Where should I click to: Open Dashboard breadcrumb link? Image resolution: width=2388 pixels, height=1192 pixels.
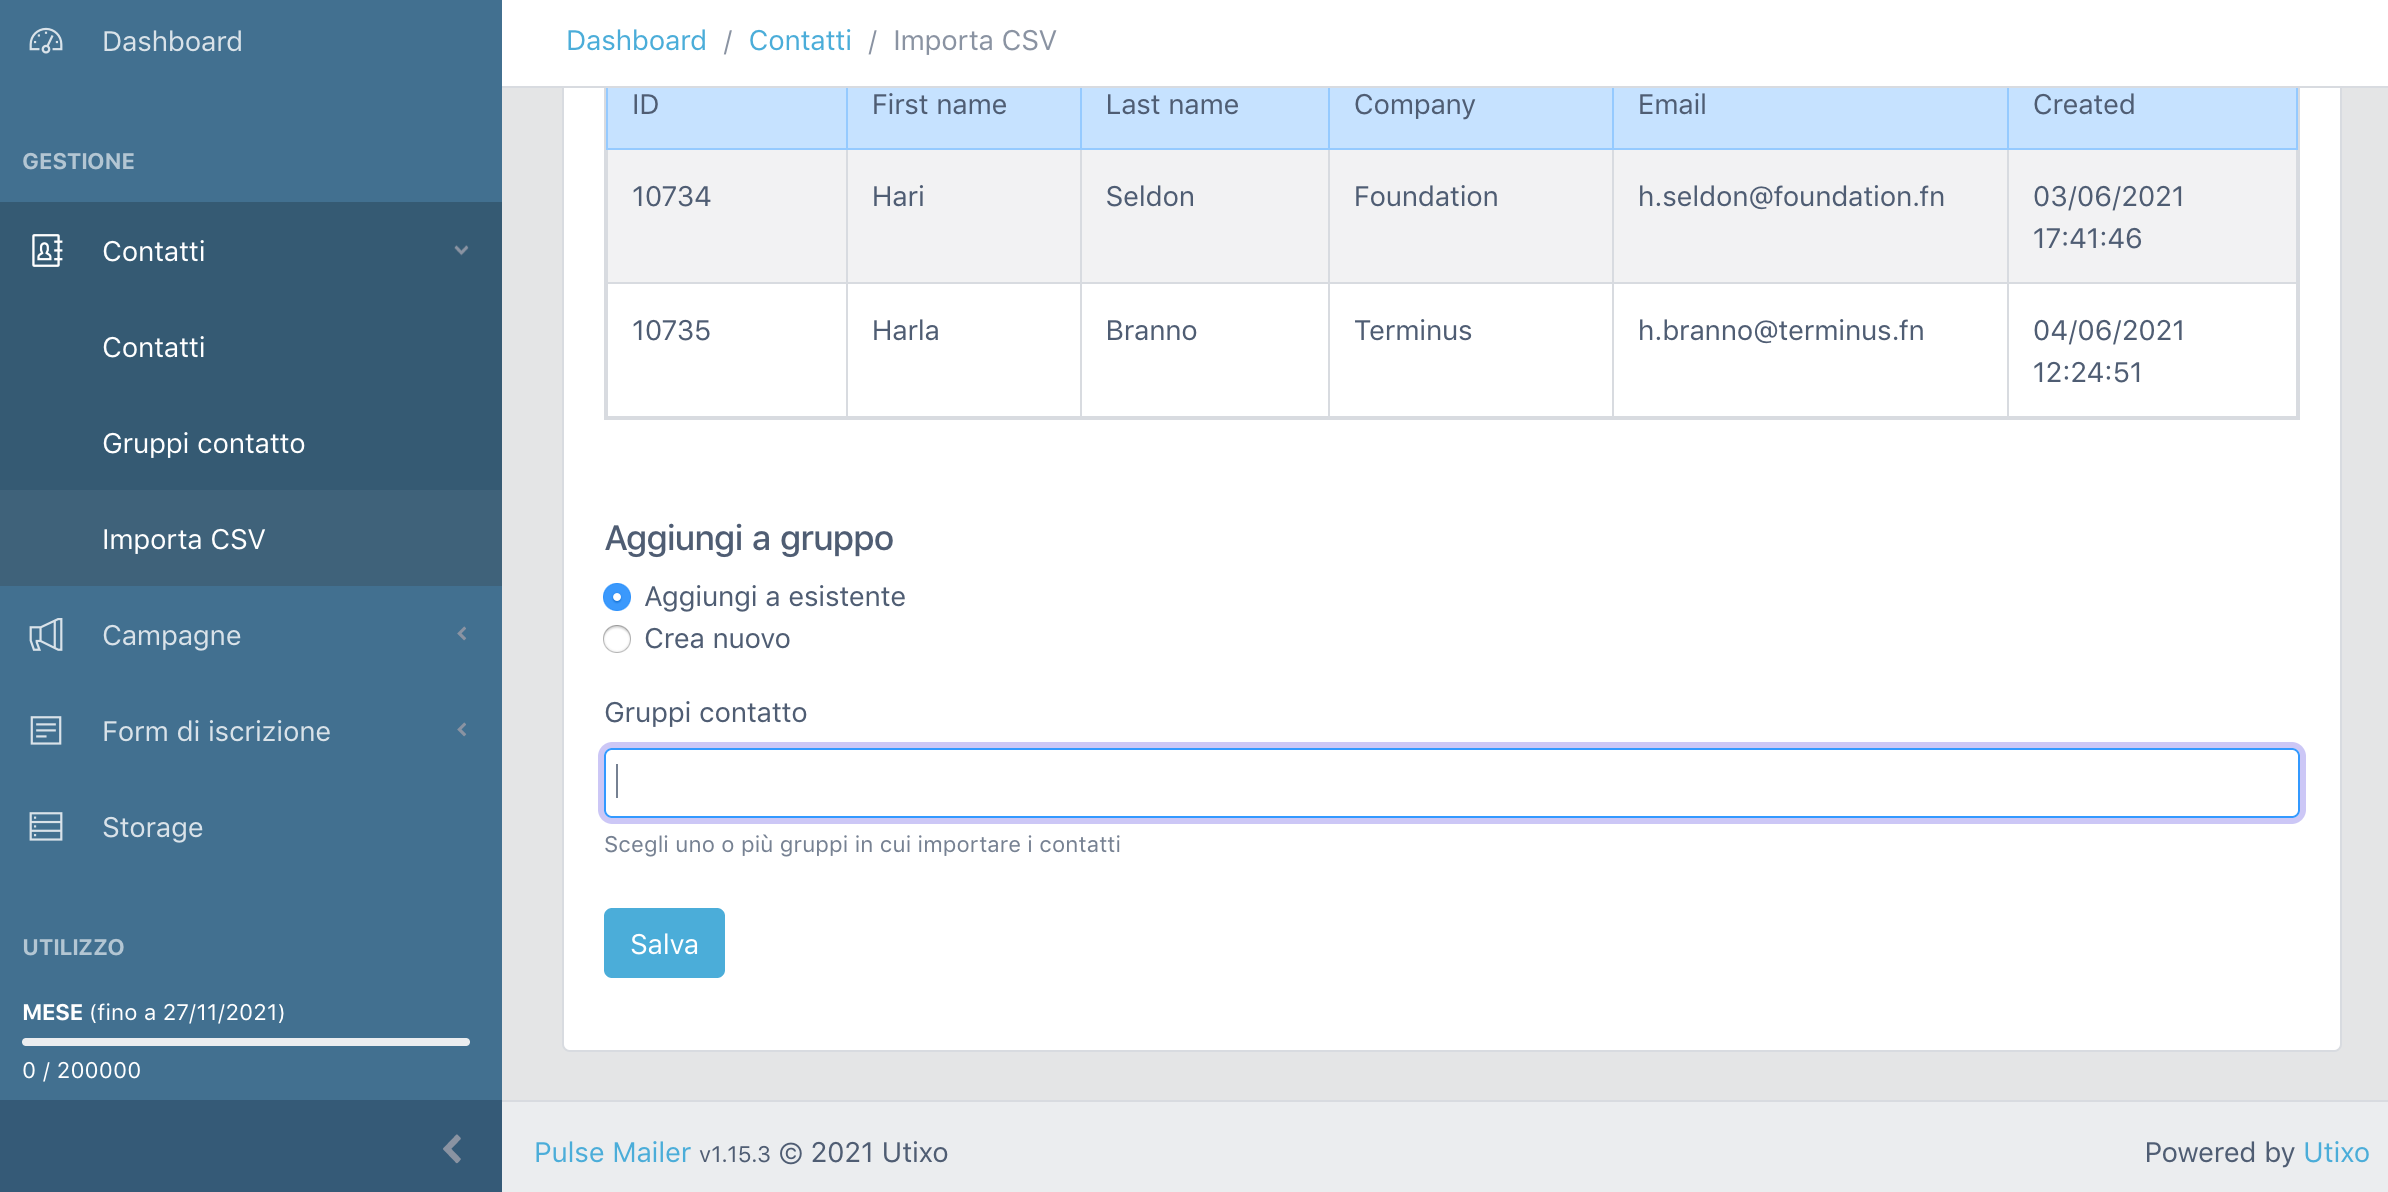(636, 41)
